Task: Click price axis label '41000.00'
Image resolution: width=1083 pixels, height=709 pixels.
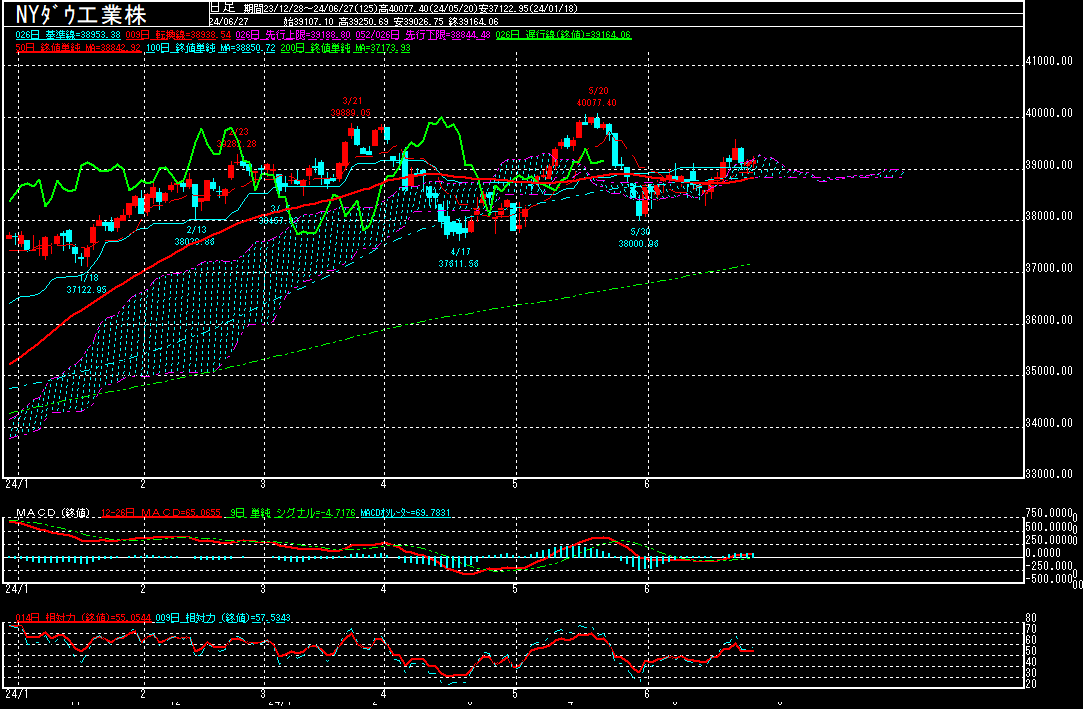Action: (x=1049, y=61)
